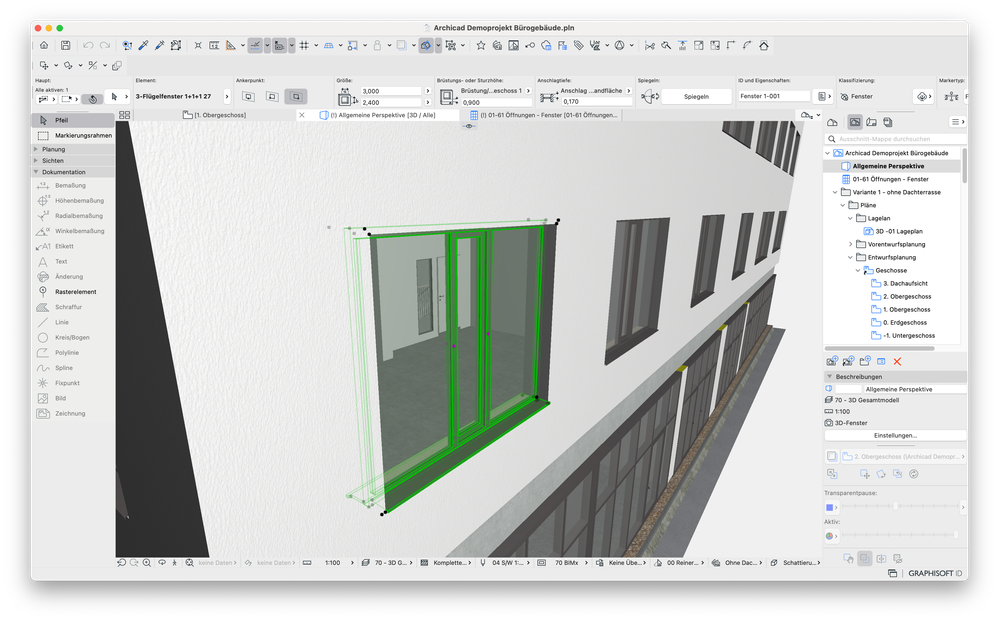
Task: Click the blue Transparentpause color swatch
Action: (x=830, y=508)
